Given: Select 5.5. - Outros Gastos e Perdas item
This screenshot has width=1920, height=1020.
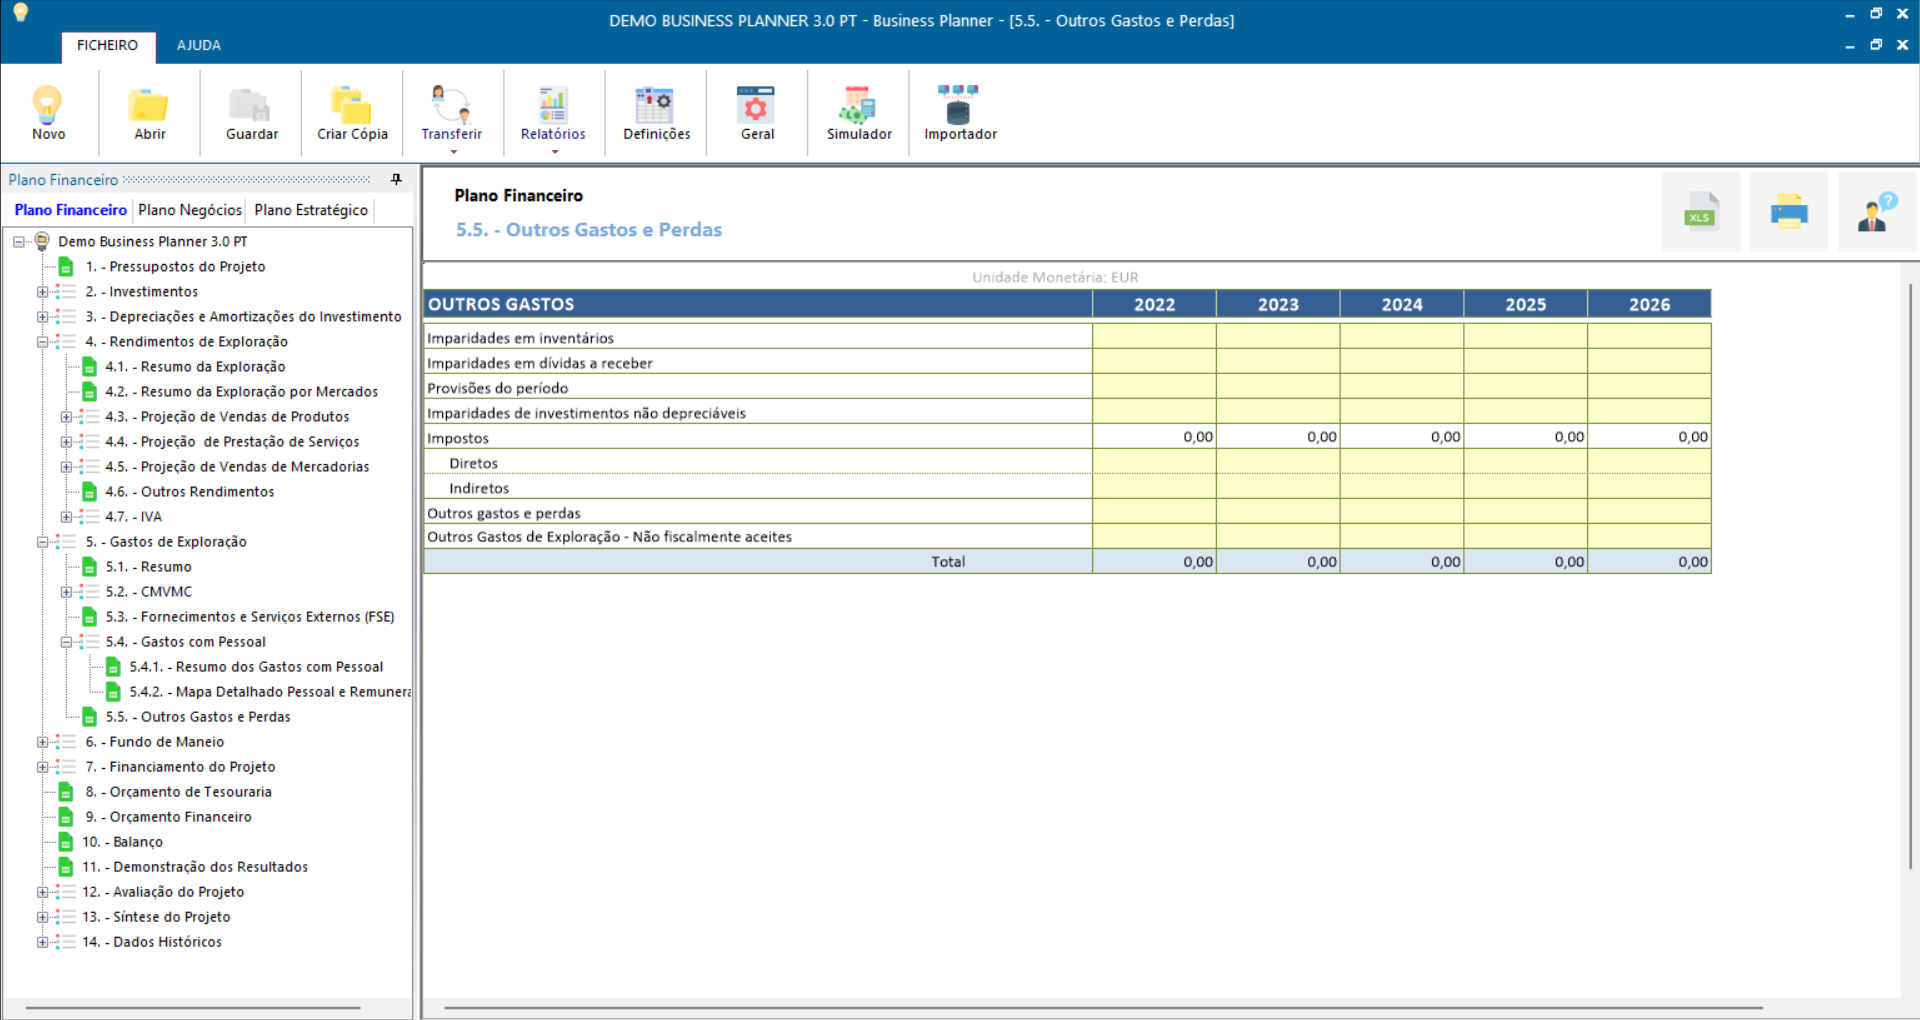Looking at the screenshot, I should coord(198,717).
